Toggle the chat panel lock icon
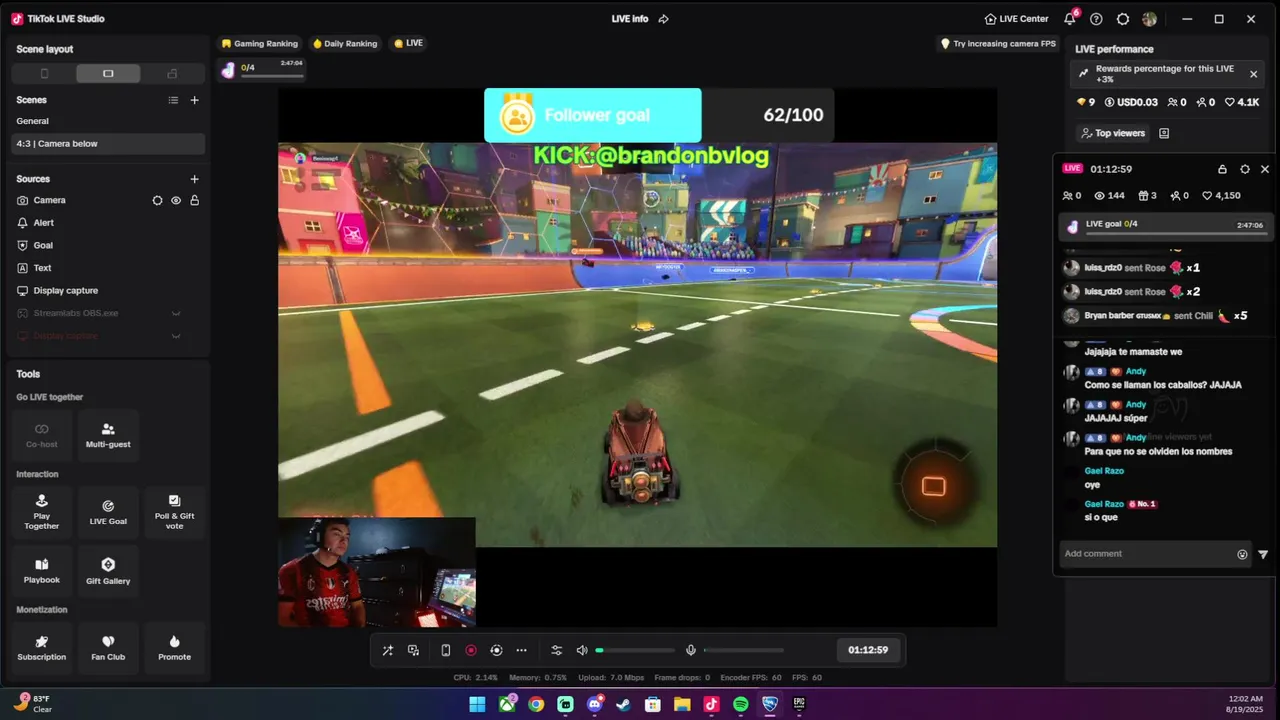Screen dimensions: 1280x720 (1222, 169)
